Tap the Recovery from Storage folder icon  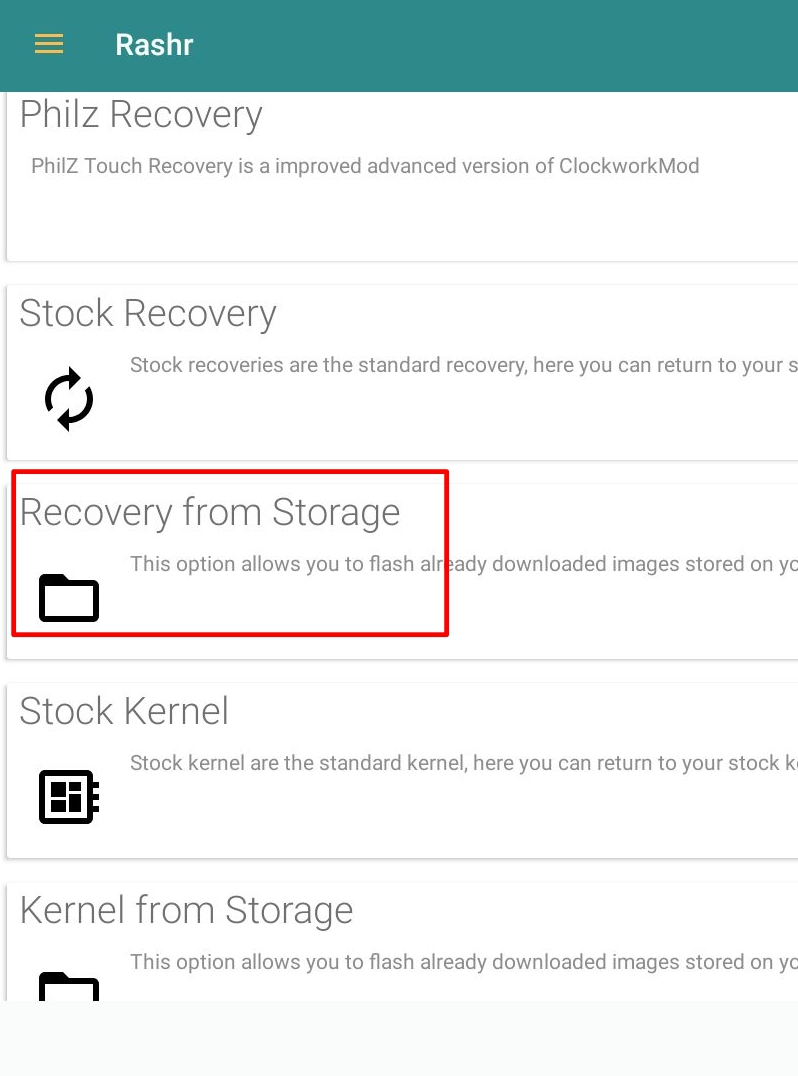69,598
